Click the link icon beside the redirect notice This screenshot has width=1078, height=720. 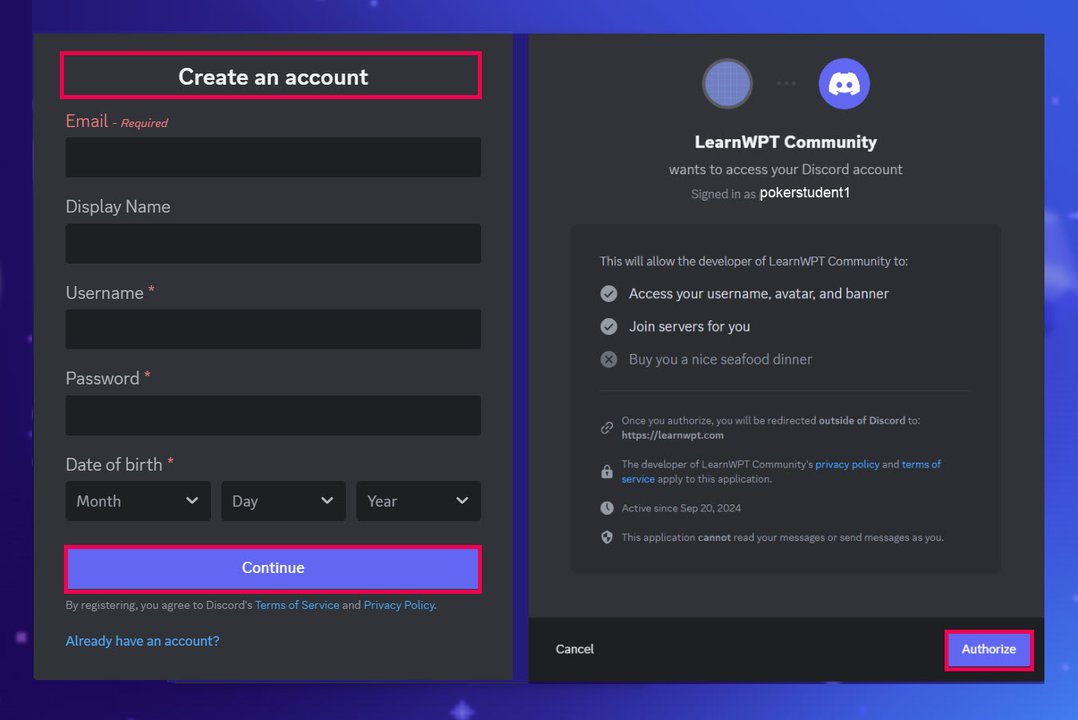606,428
